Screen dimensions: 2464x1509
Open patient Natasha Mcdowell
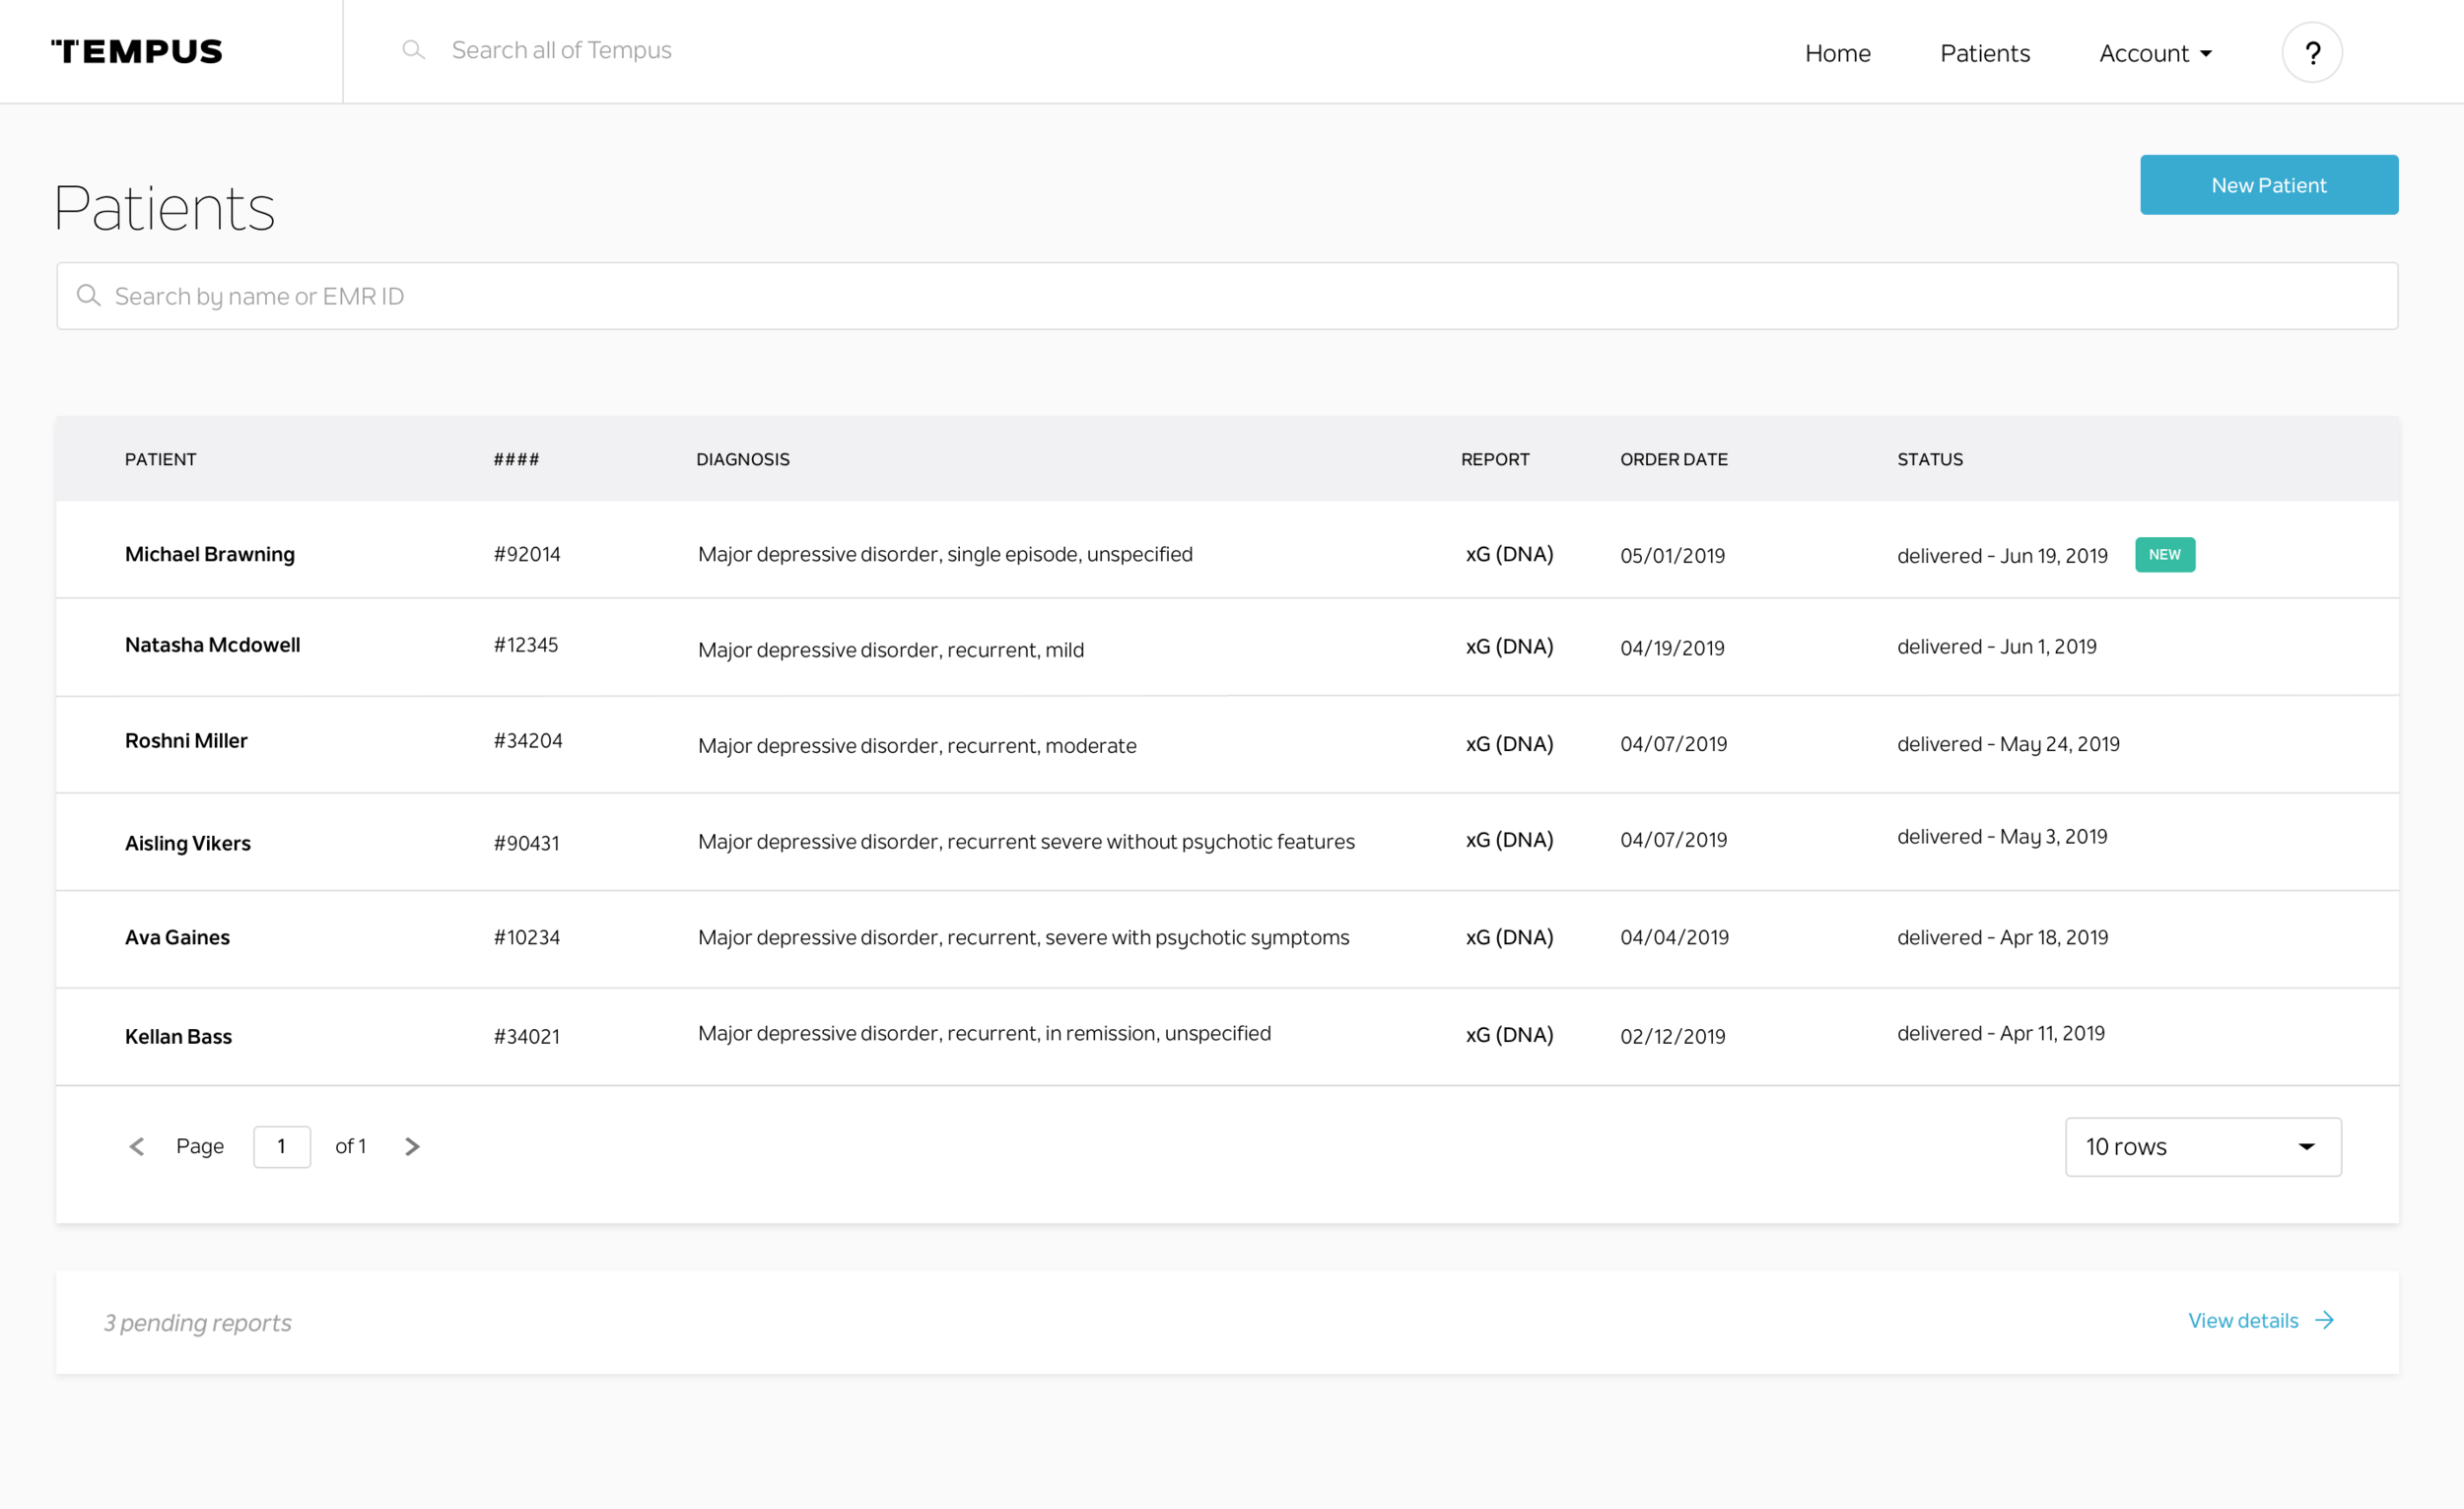point(212,645)
